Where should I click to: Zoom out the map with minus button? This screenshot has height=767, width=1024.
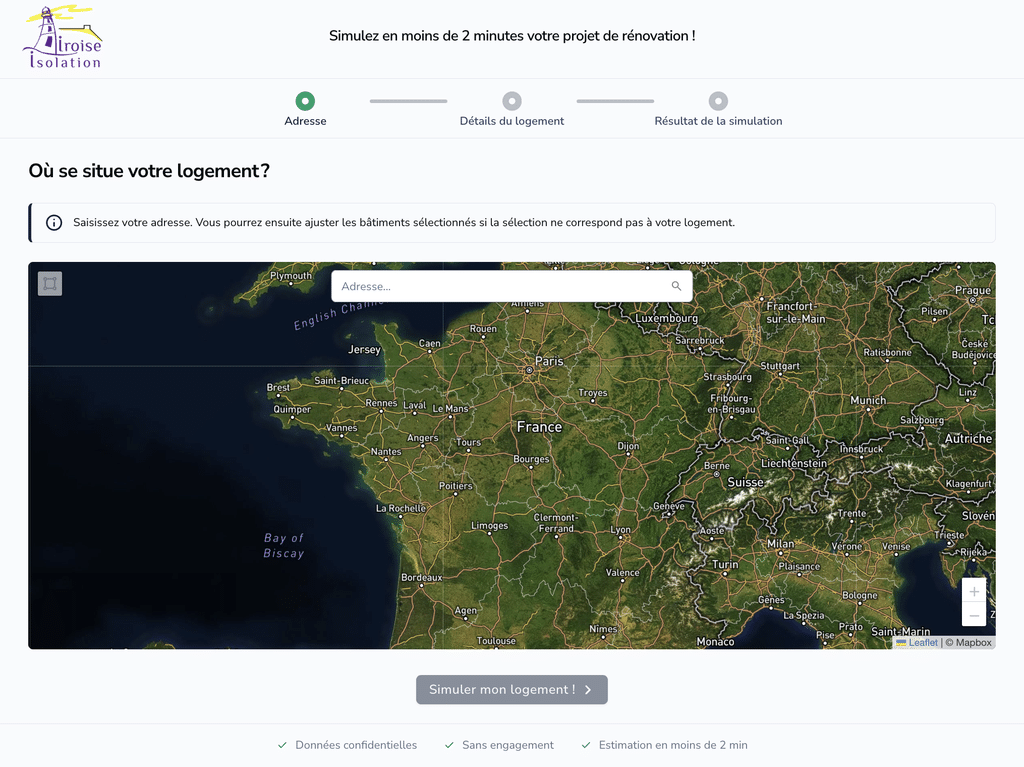pyautogui.click(x=974, y=615)
